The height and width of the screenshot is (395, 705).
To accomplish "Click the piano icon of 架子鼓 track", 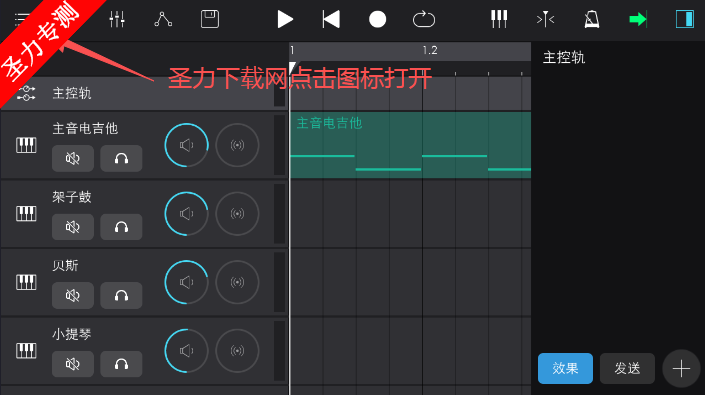I will tap(26, 213).
